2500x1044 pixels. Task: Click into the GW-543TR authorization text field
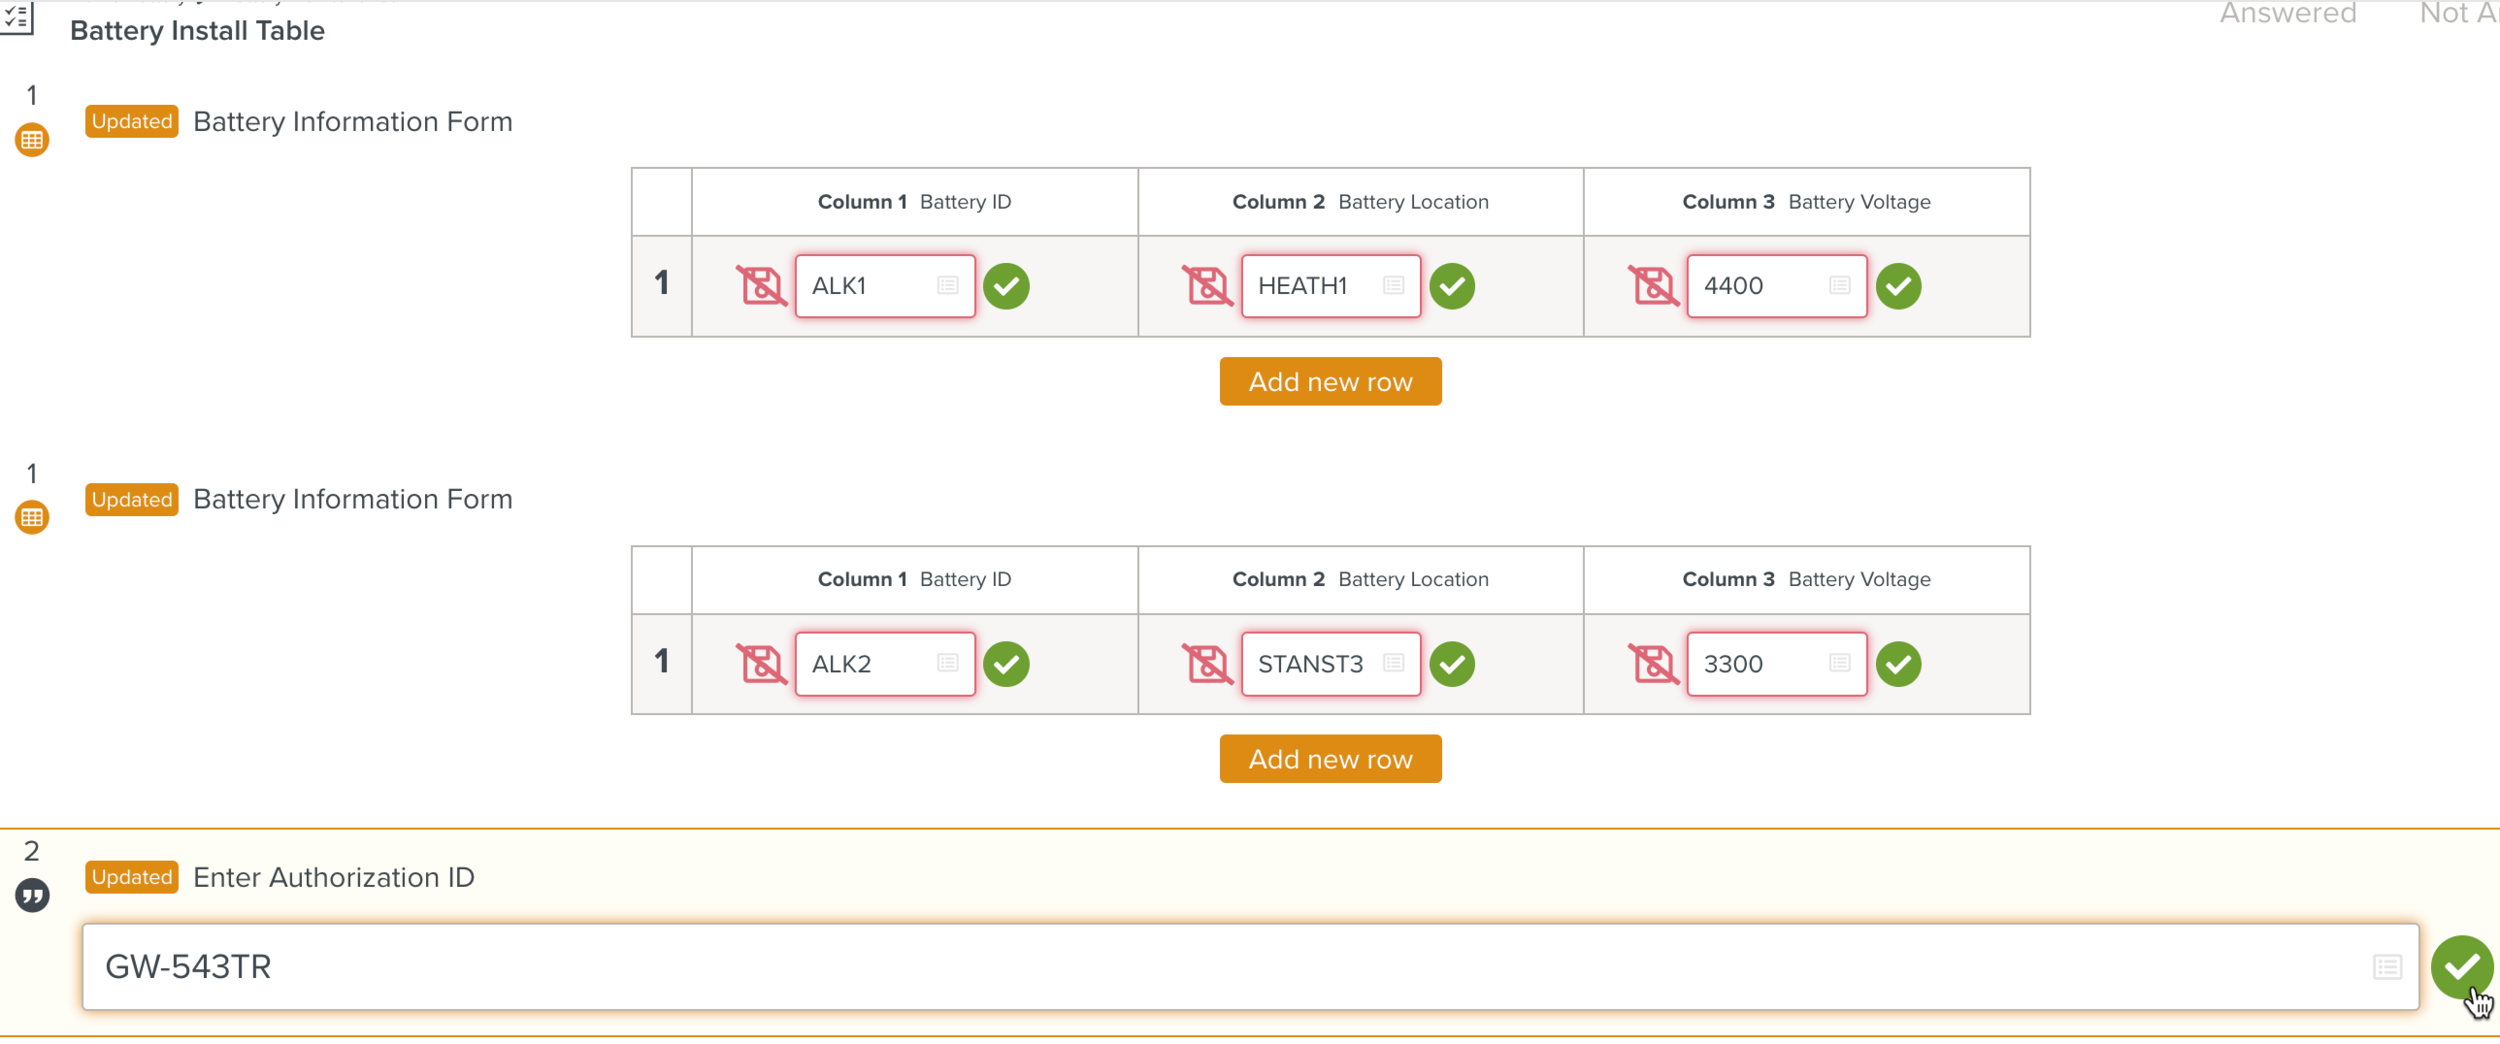click(1200, 967)
